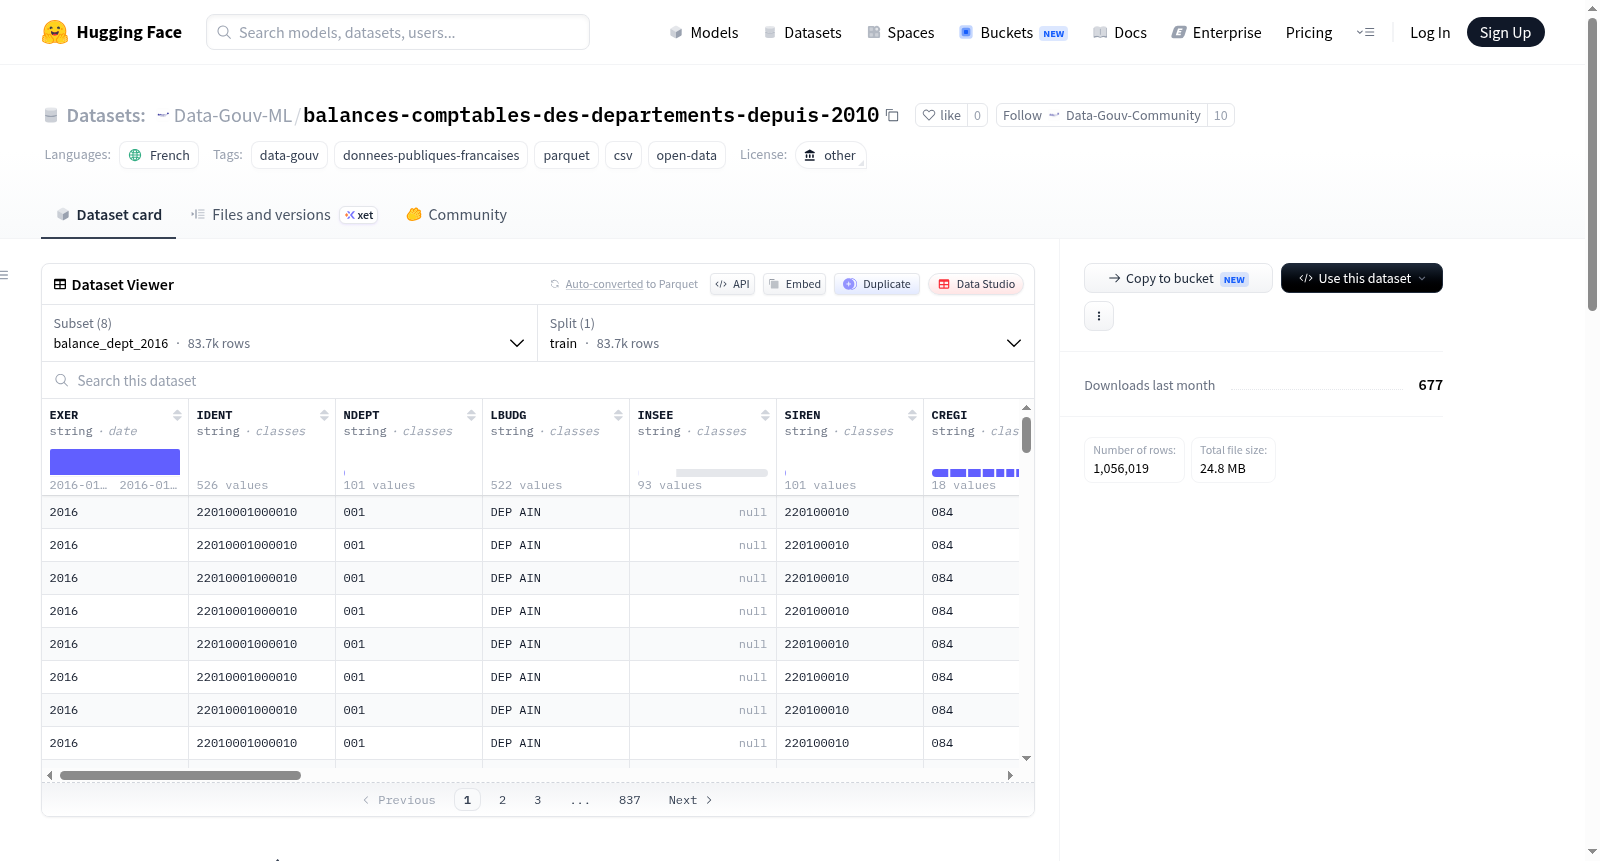Select the French language tag
The height and width of the screenshot is (861, 1600).
[159, 155]
